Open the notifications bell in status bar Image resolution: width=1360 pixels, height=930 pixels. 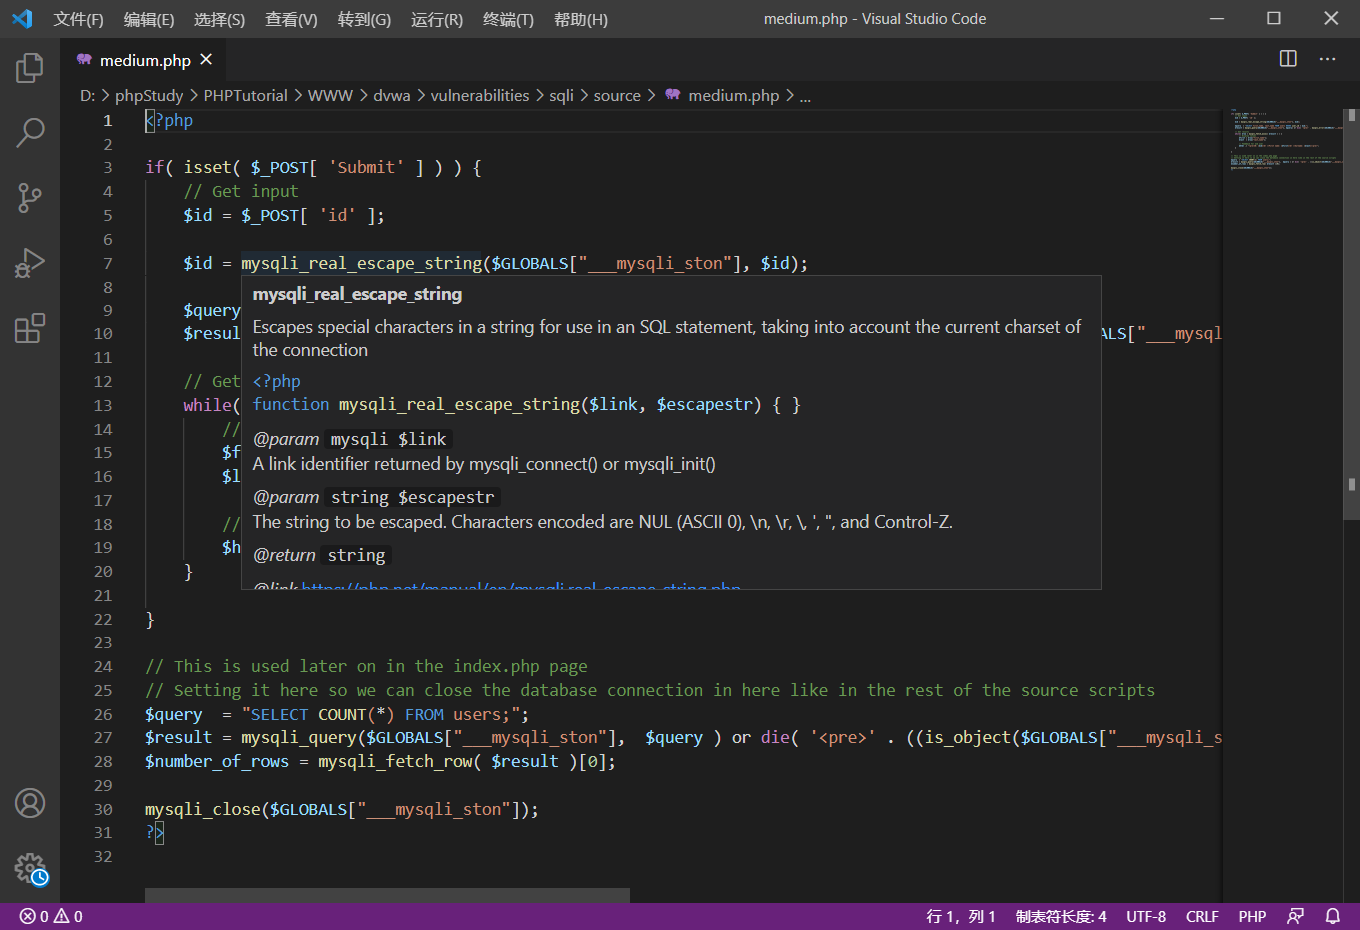click(x=1332, y=916)
